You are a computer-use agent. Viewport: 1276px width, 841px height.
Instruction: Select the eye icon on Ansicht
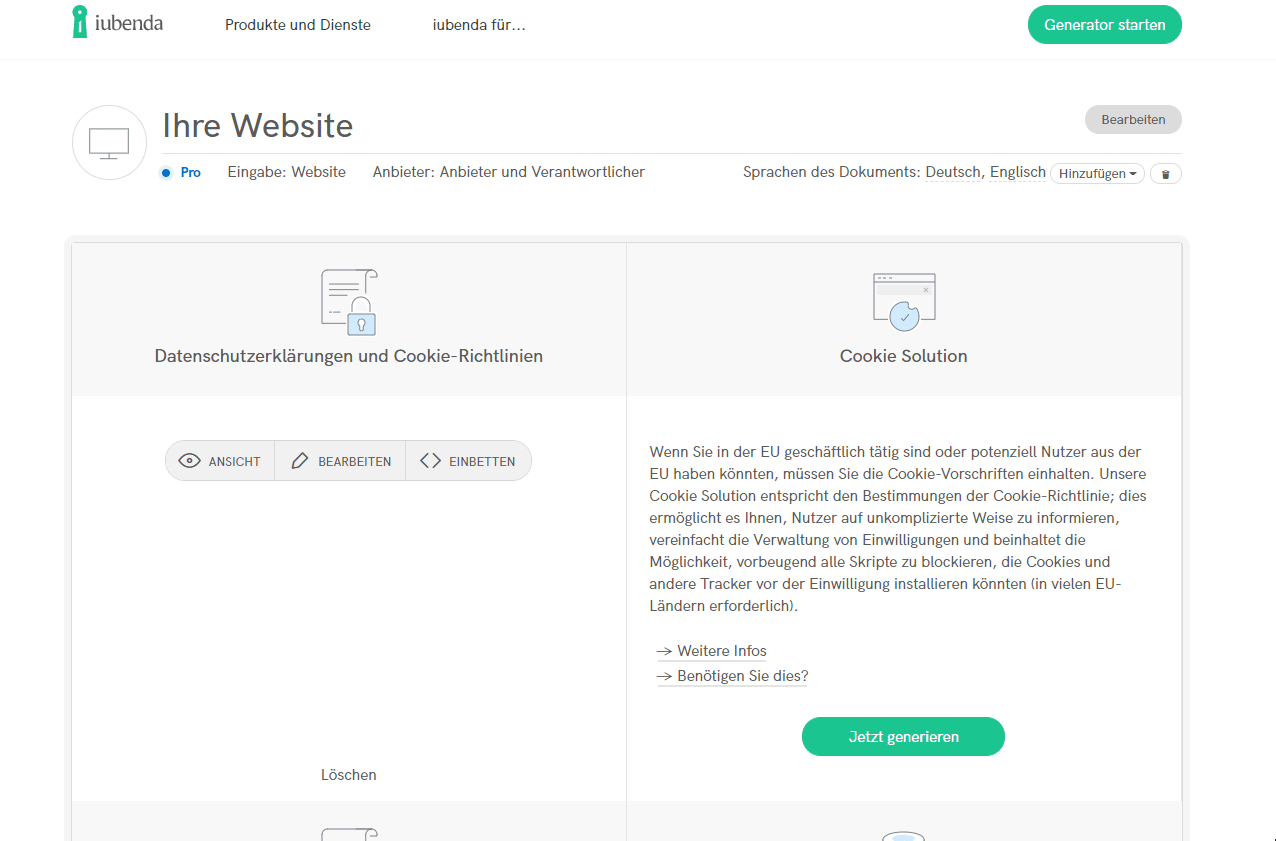click(x=189, y=460)
